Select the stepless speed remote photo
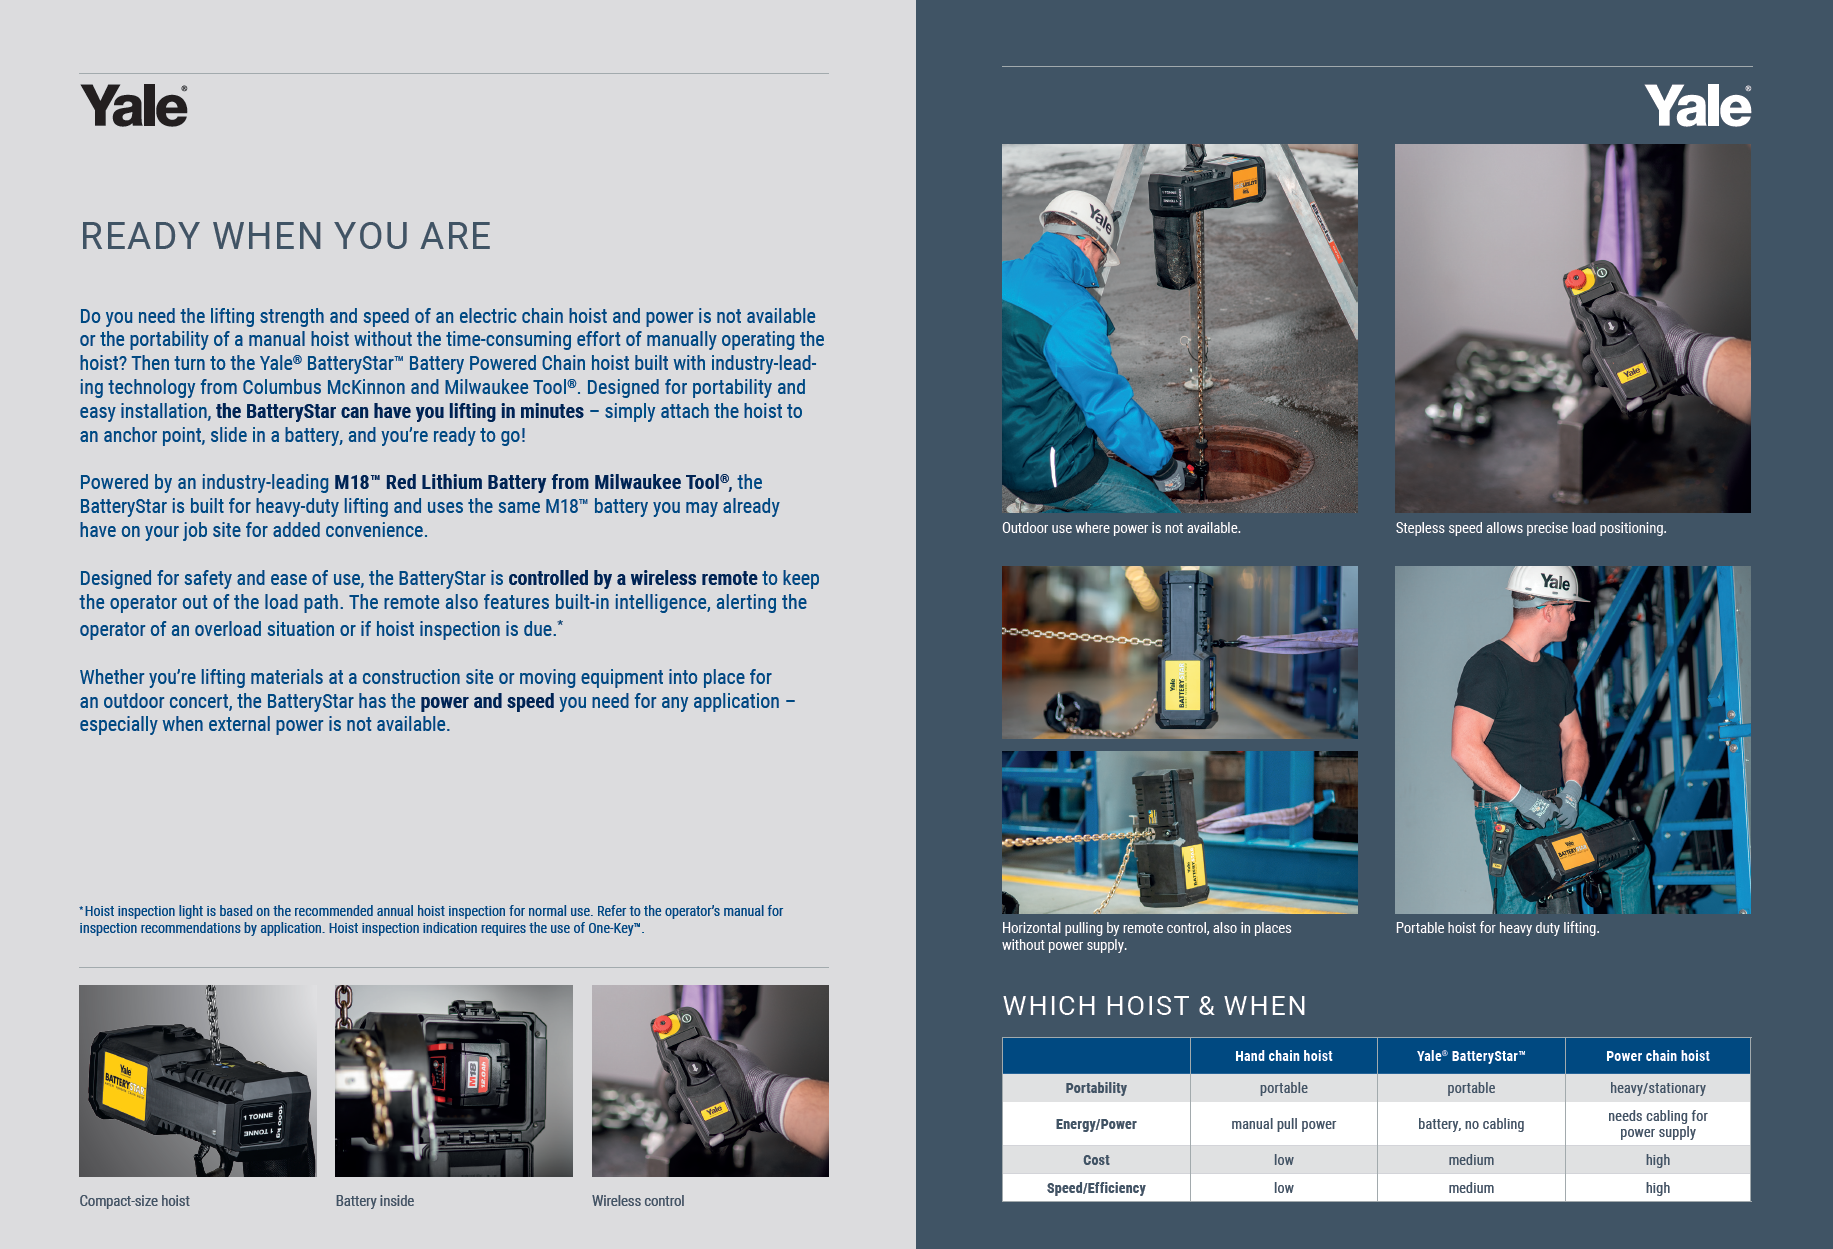The height and width of the screenshot is (1249, 1833). [1573, 328]
